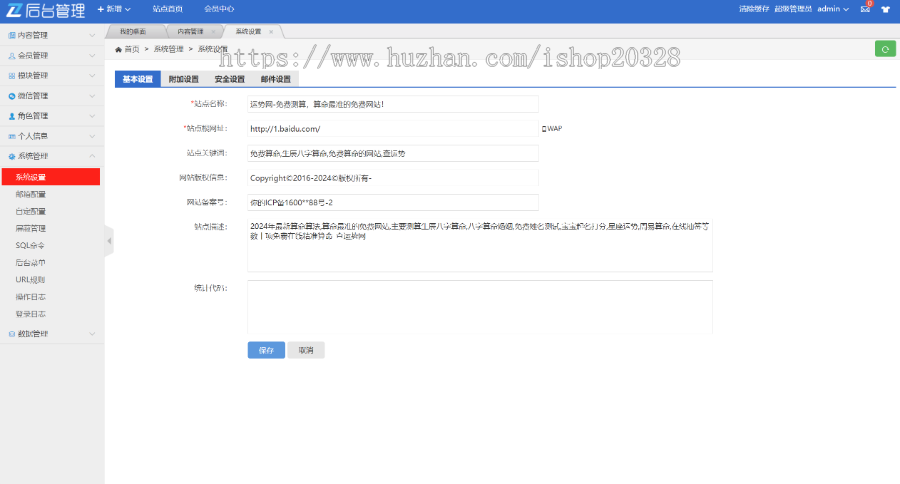The width and height of the screenshot is (900, 484).
Task: Switch to the 内容管理 page tab
Action: tap(190, 32)
